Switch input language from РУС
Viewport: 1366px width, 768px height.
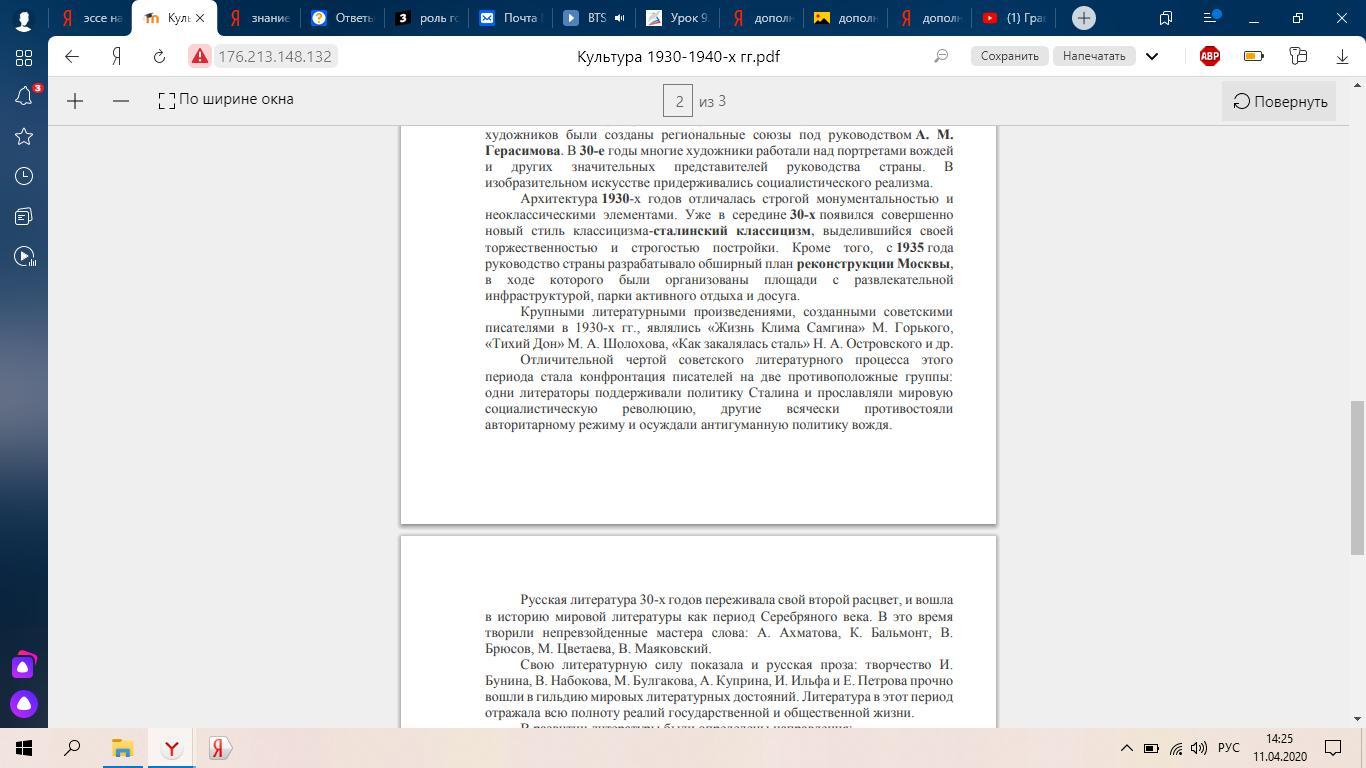[1229, 748]
